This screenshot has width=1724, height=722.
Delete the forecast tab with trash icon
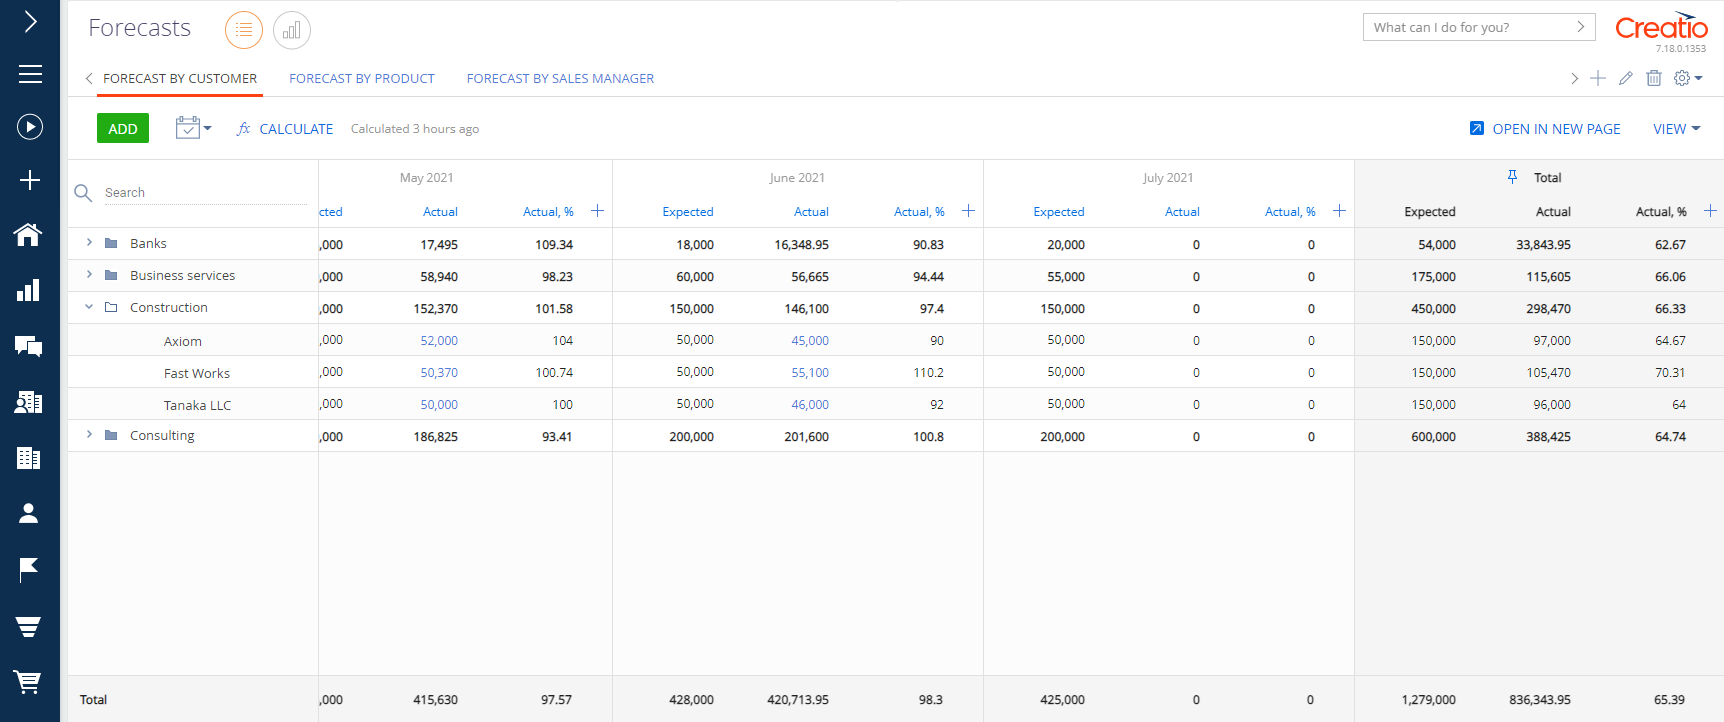pyautogui.click(x=1654, y=78)
